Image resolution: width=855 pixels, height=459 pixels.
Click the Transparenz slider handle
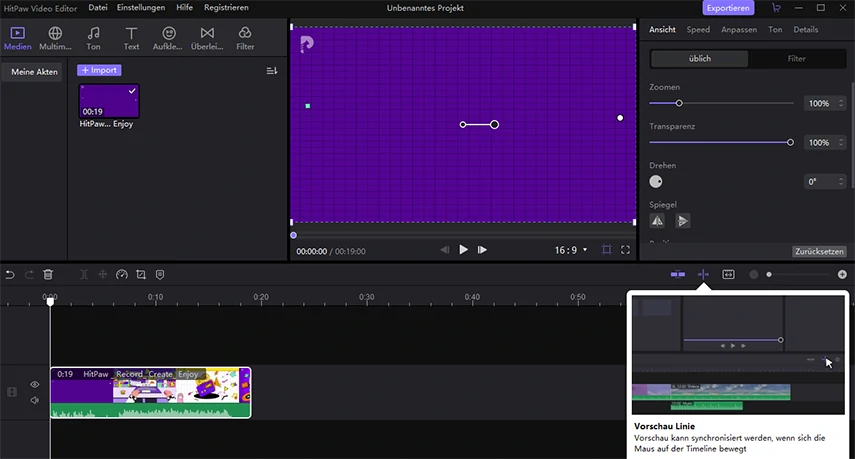[x=790, y=142]
